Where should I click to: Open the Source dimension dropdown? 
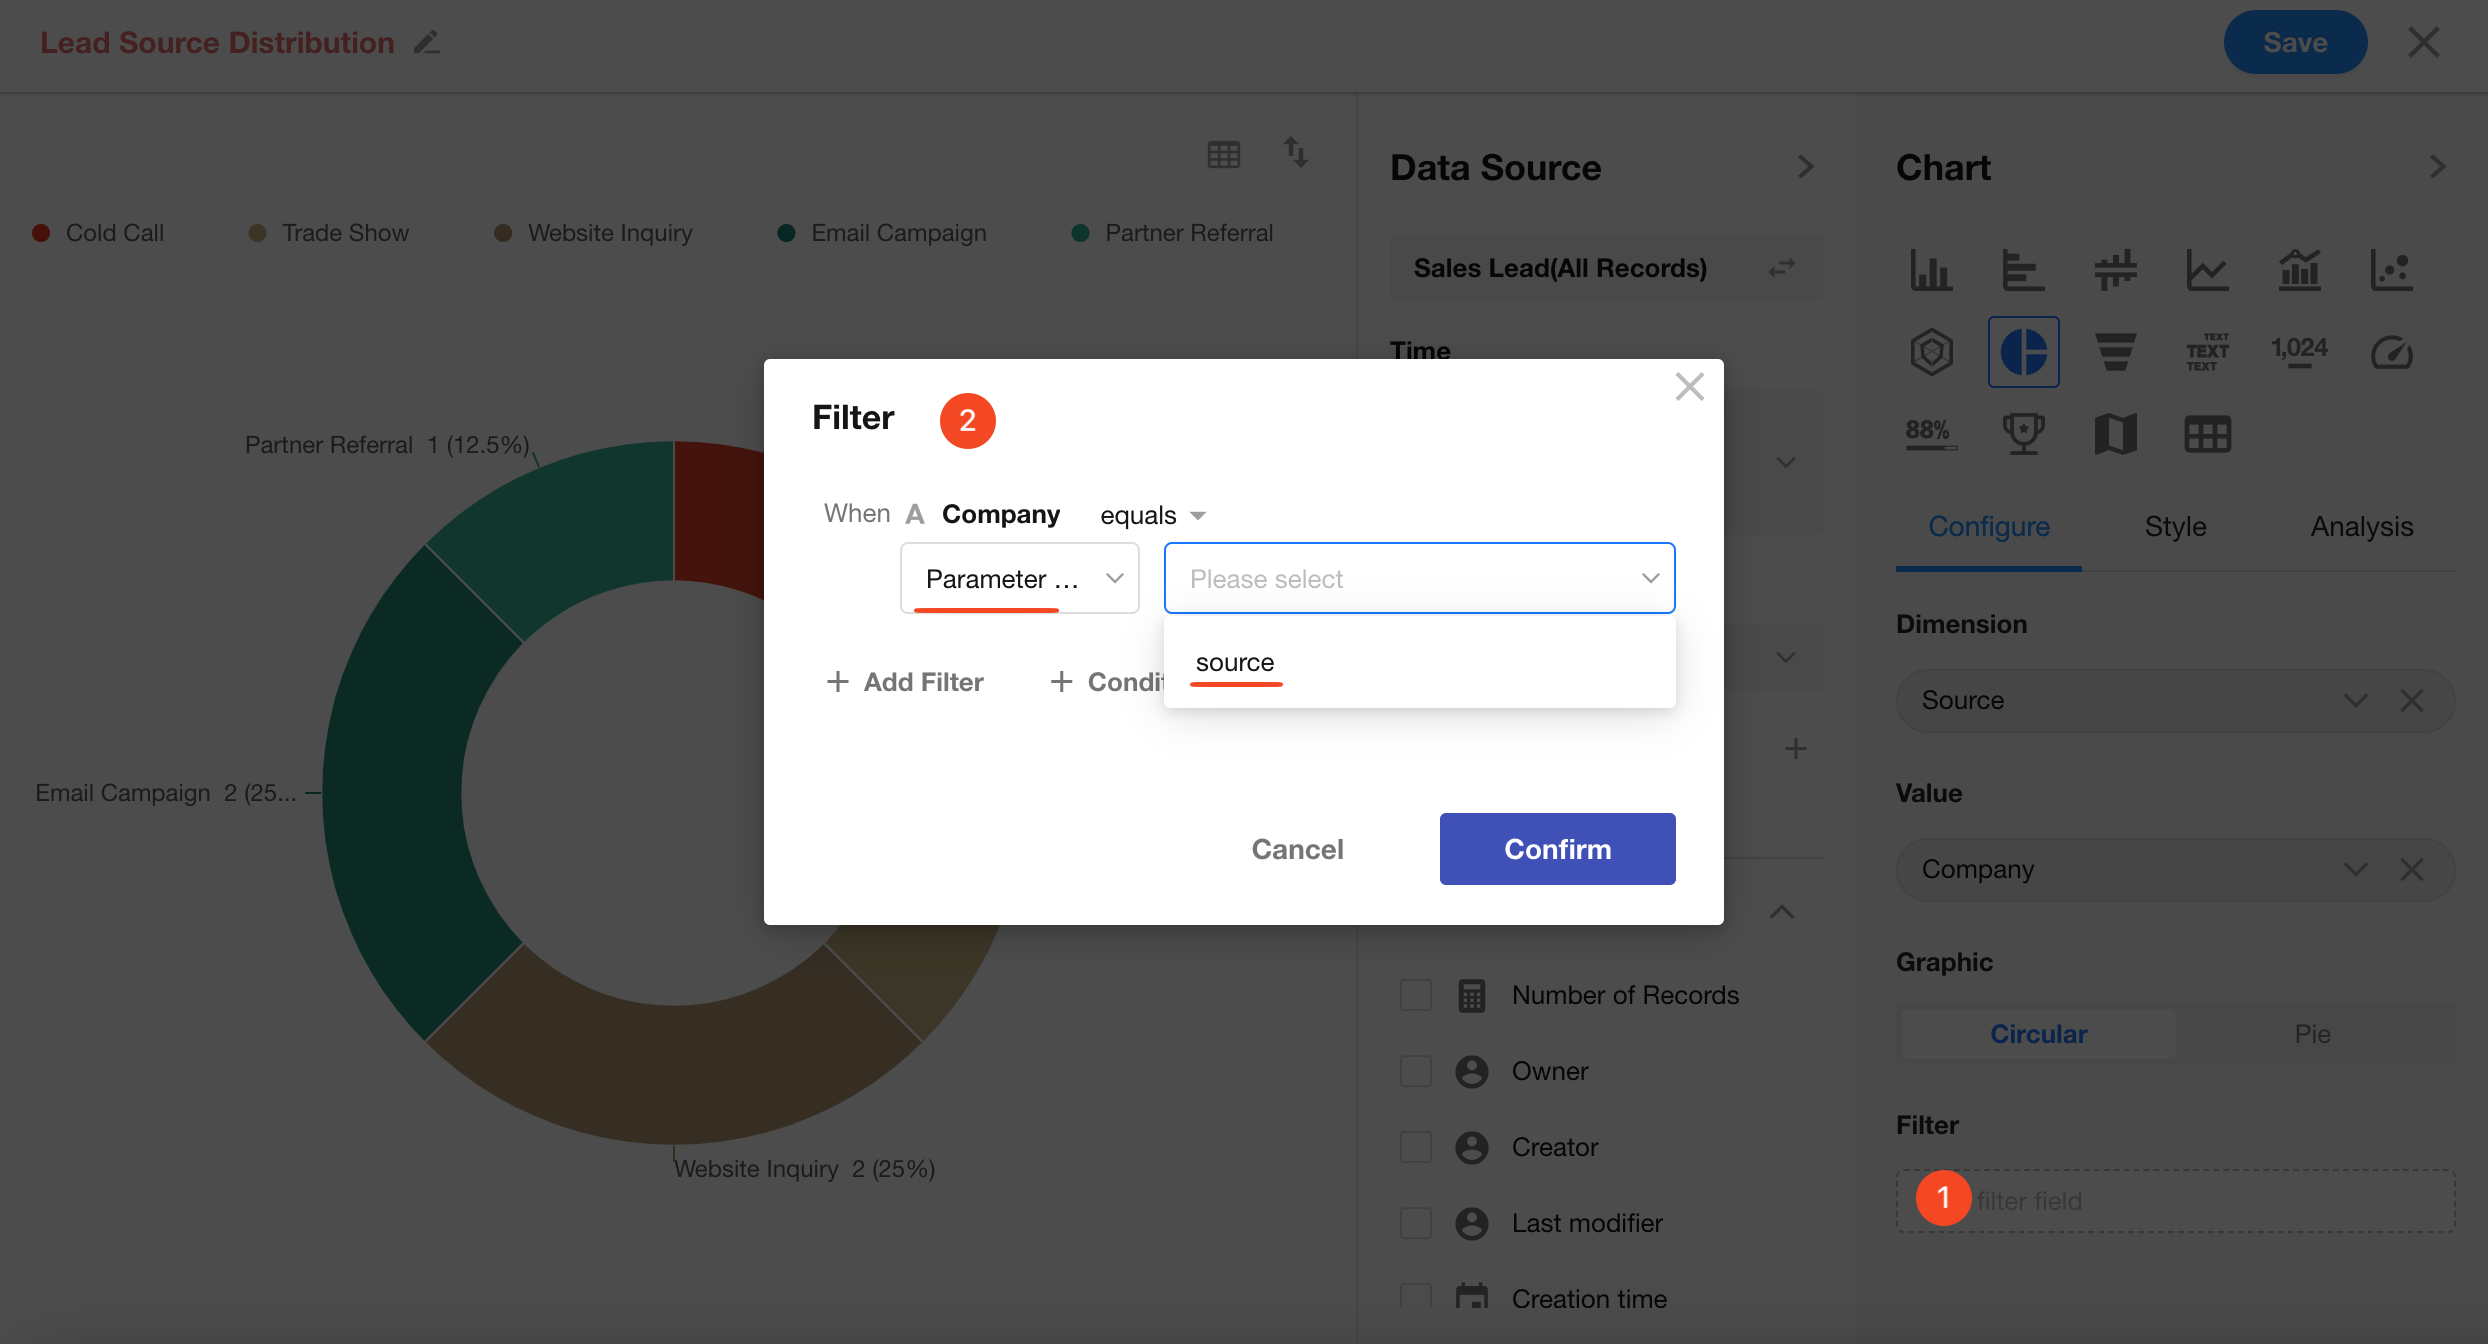pyautogui.click(x=2355, y=700)
